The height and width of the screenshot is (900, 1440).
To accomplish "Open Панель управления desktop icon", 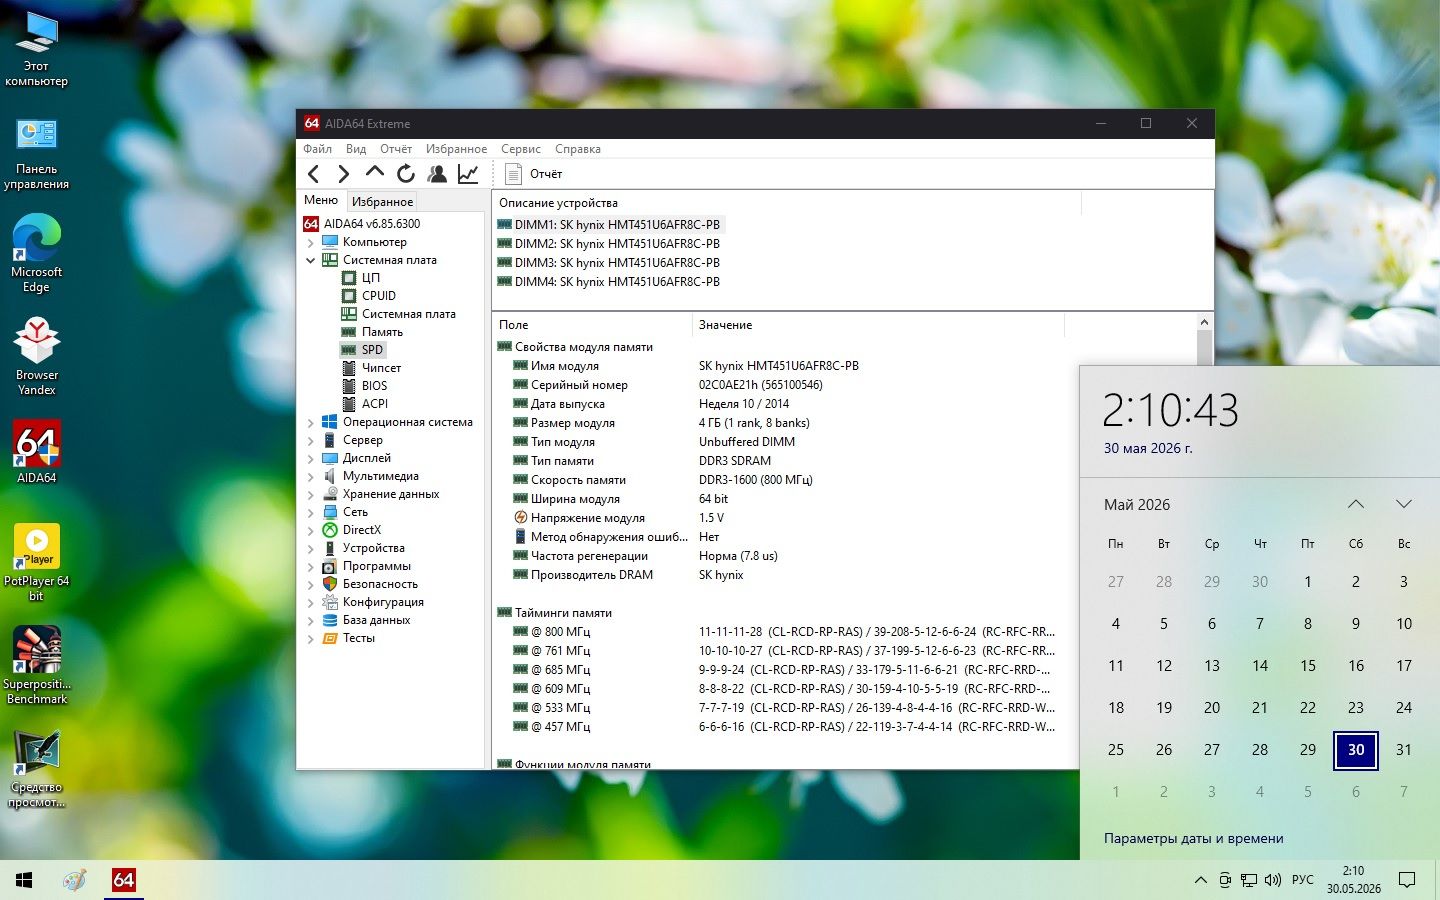I will point(37,153).
